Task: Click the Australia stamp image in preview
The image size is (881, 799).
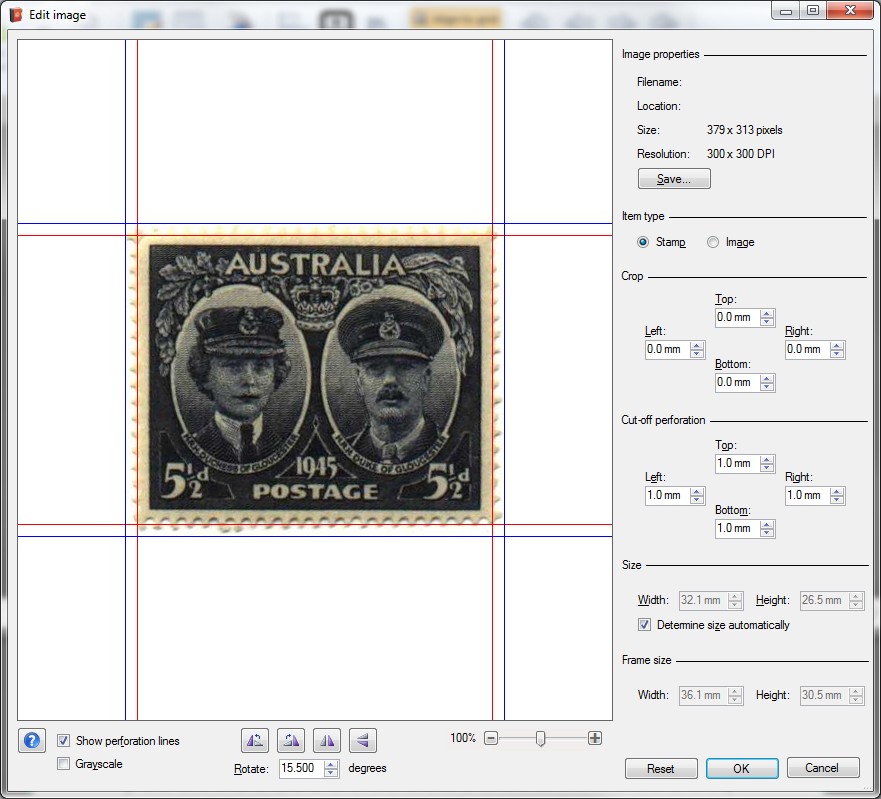Action: pyautogui.click(x=315, y=379)
